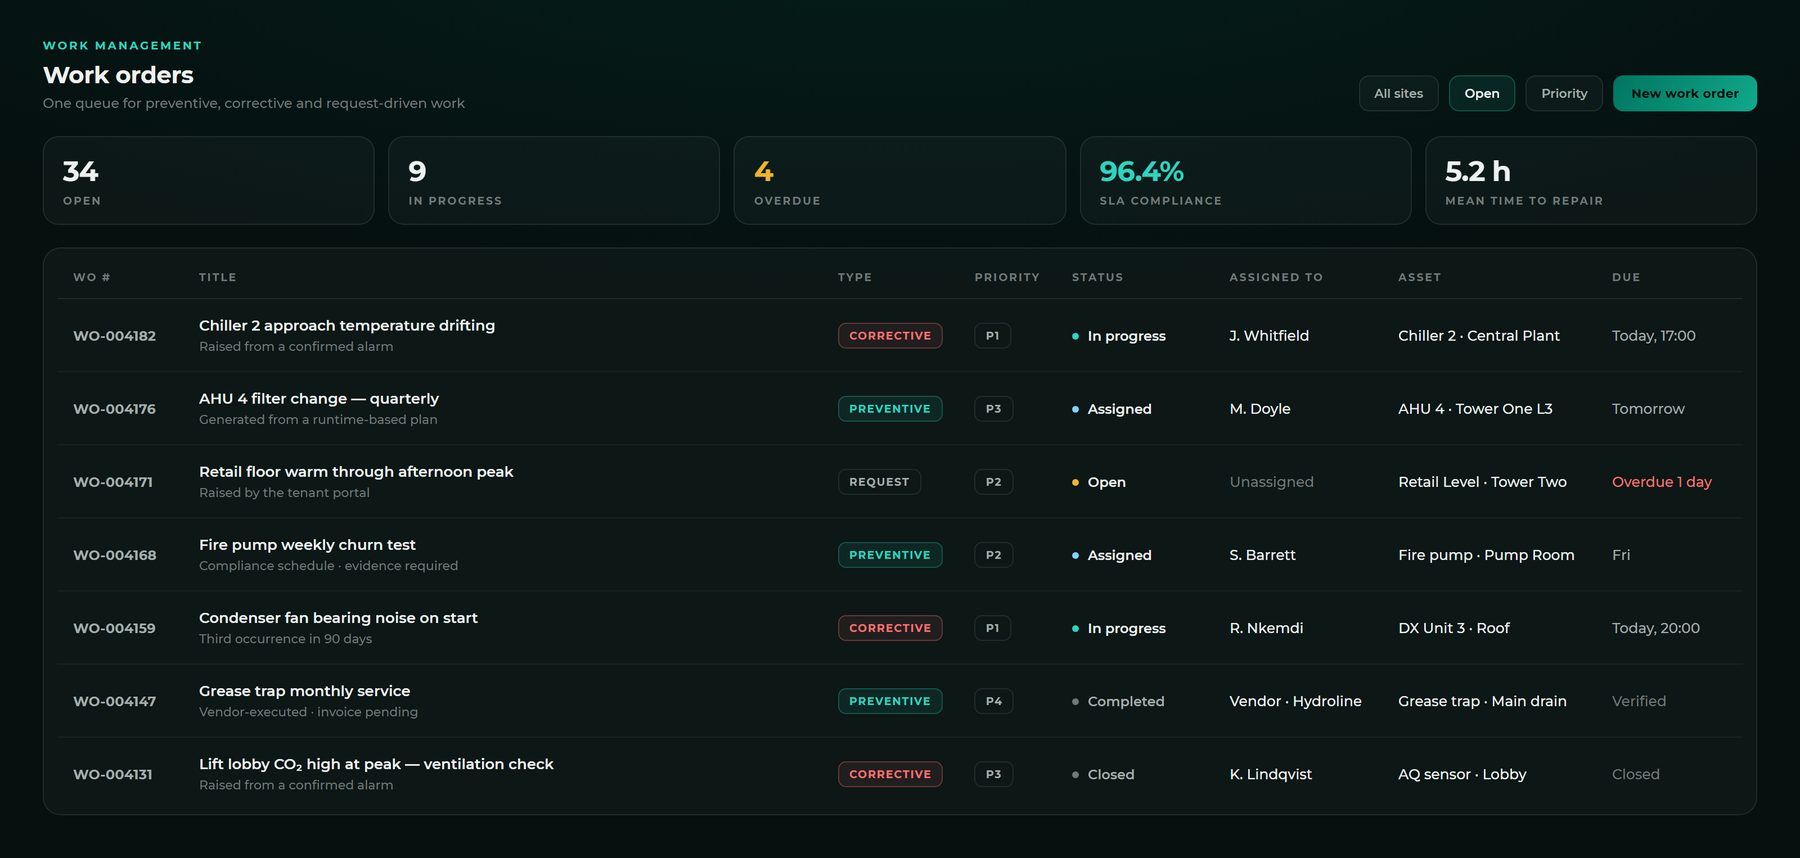
Task: Click assignee M. Doyle
Action: pyautogui.click(x=1260, y=409)
